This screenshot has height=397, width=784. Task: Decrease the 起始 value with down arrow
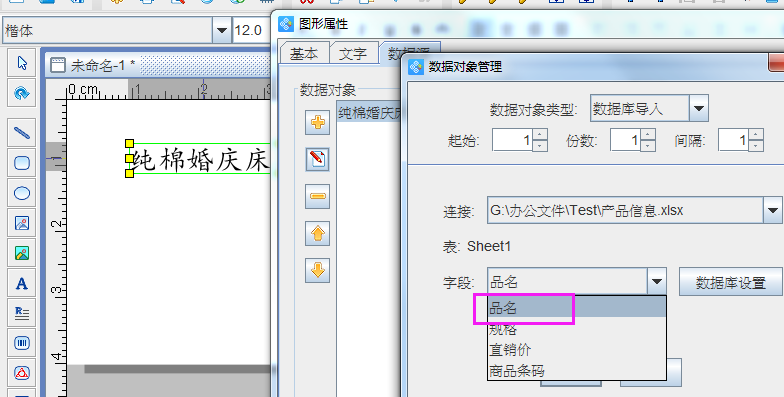pyautogui.click(x=540, y=146)
